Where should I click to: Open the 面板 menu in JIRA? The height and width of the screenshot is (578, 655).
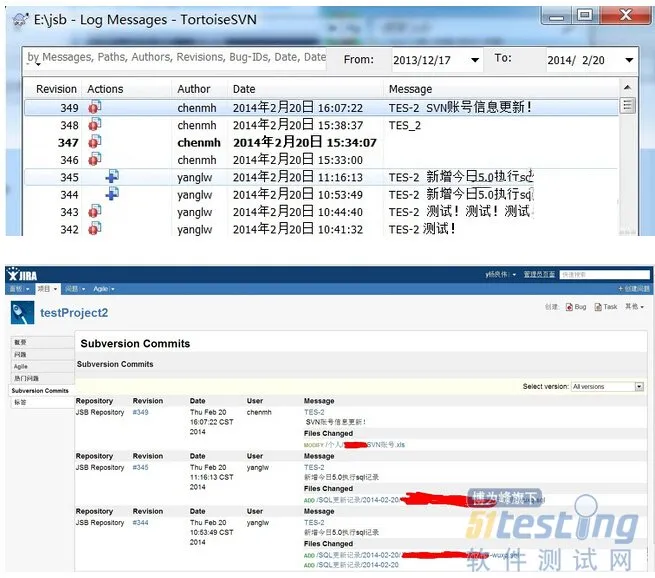19,289
